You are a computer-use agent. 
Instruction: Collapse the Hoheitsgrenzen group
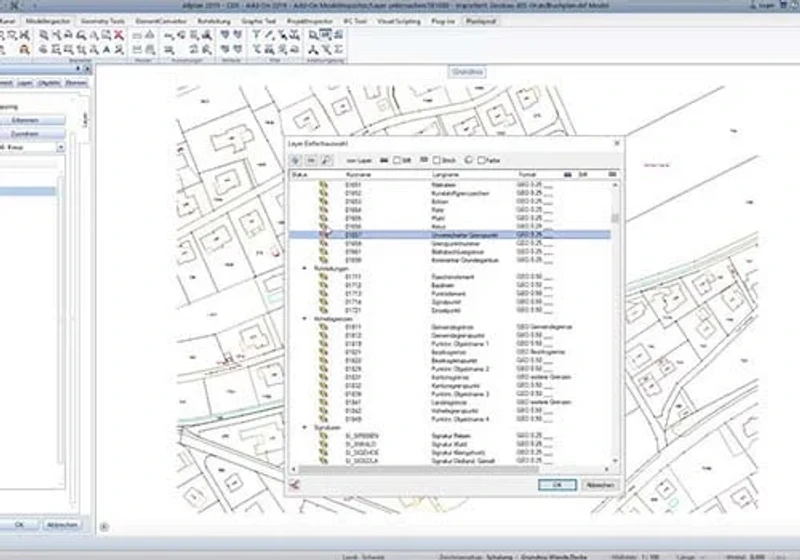305,319
